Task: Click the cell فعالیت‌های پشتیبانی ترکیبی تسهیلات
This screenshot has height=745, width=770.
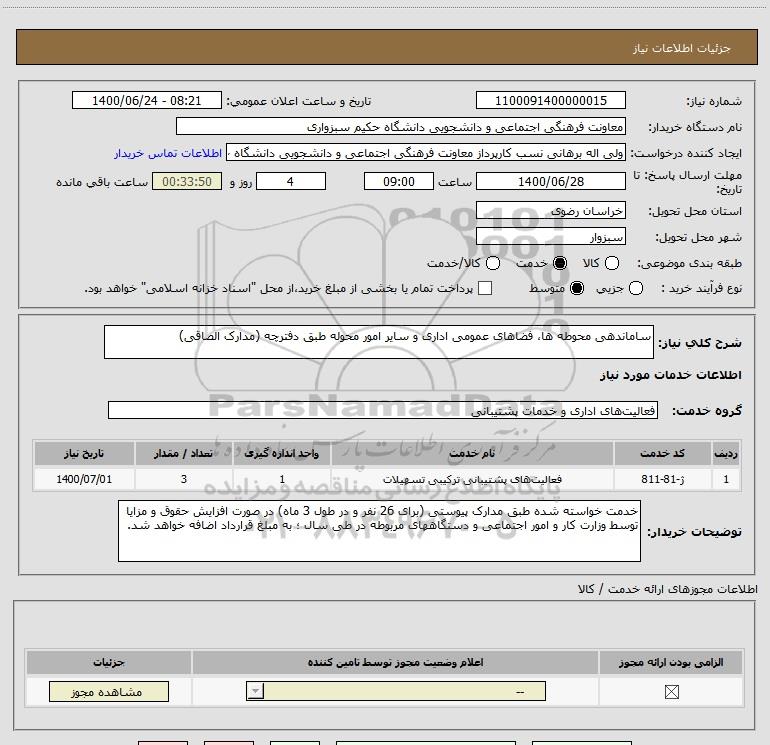Action: pyautogui.click(x=472, y=479)
